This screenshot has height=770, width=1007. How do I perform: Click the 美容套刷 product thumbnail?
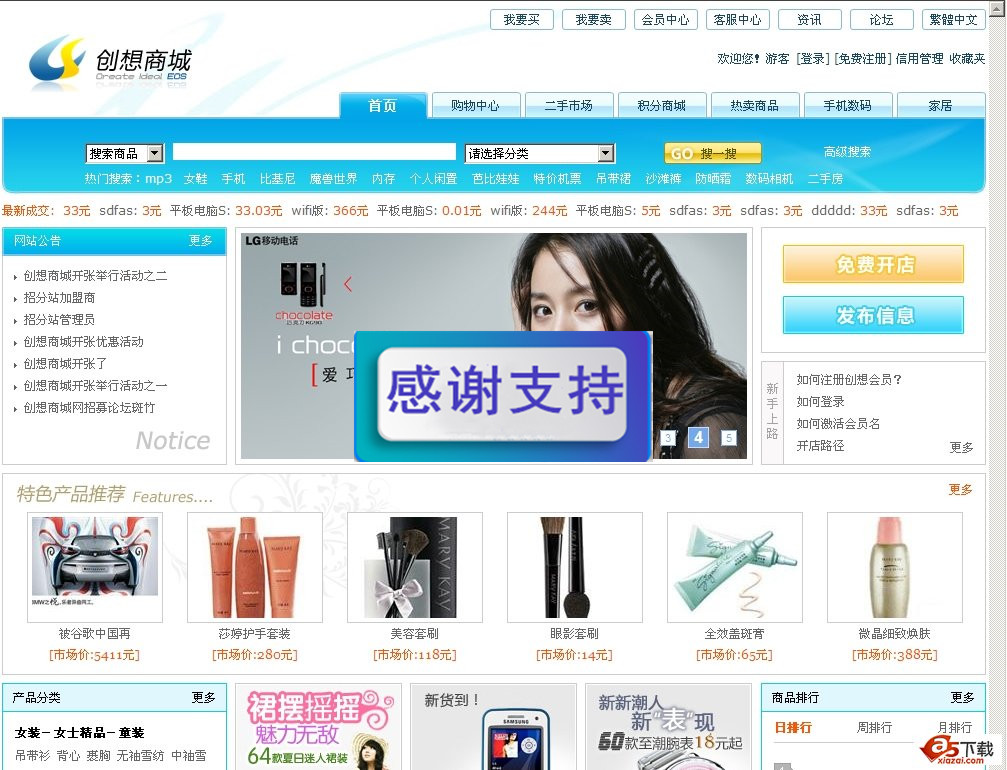pos(415,567)
